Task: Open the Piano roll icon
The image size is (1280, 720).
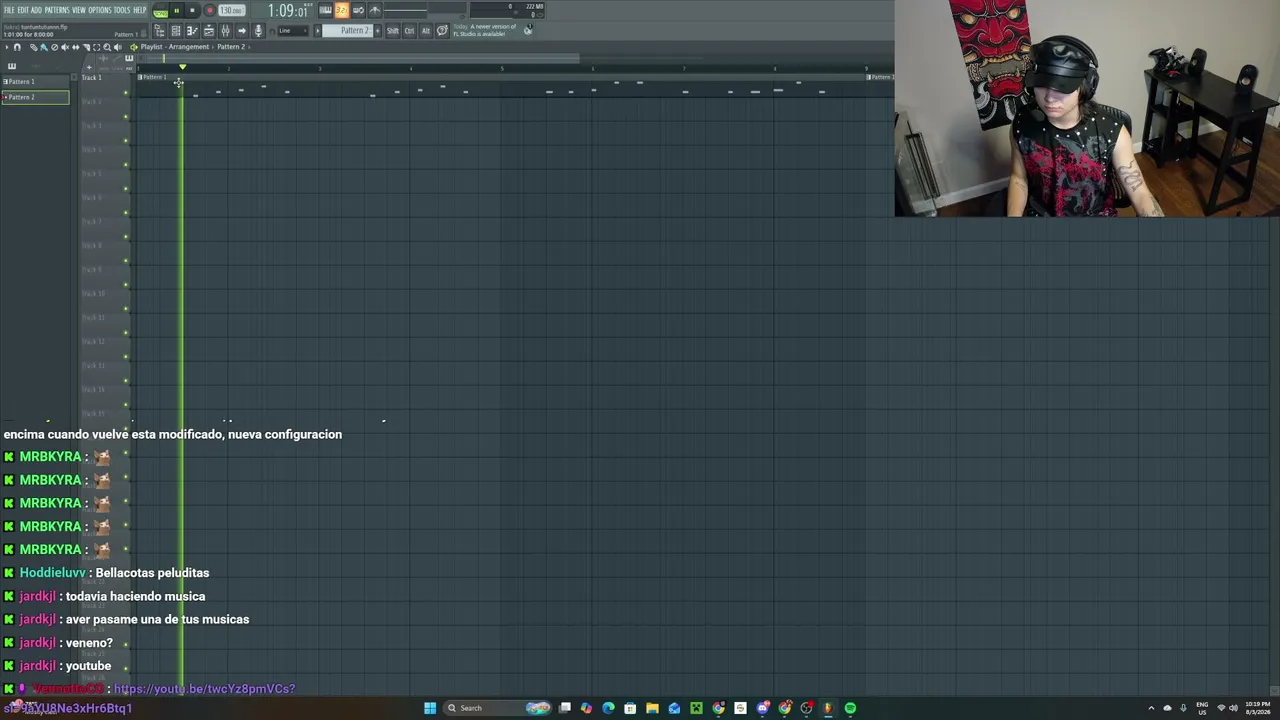Action: click(x=192, y=31)
